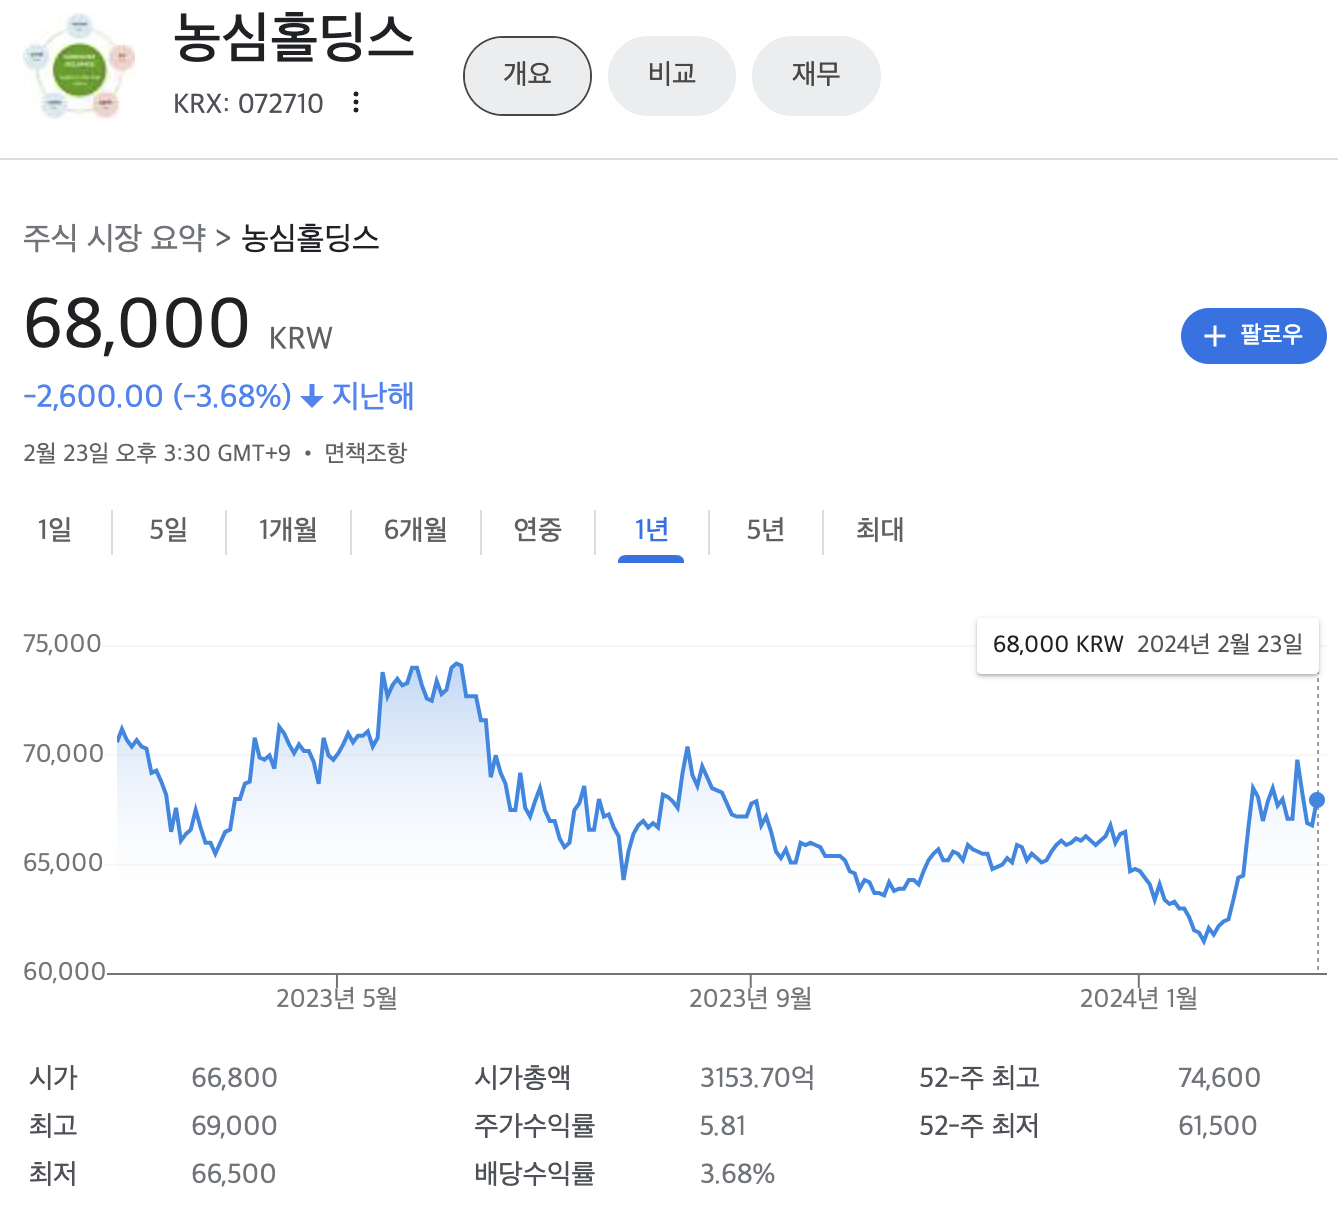This screenshot has width=1338, height=1206.
Task: Select the 최대 chart range
Action: point(880,530)
